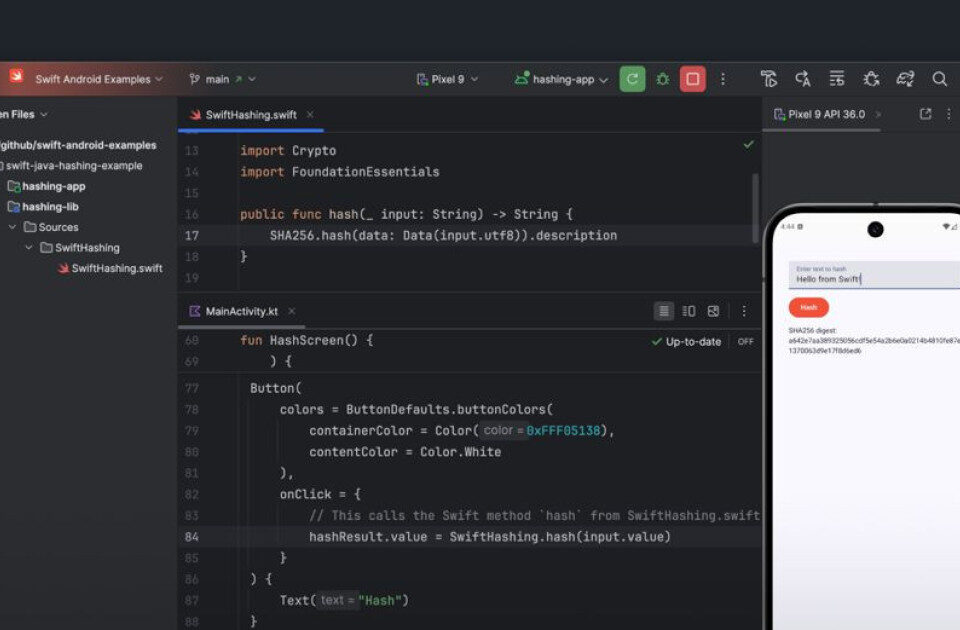
Task: Open the hashing-app run configuration dropdown
Action: [x=561, y=79]
